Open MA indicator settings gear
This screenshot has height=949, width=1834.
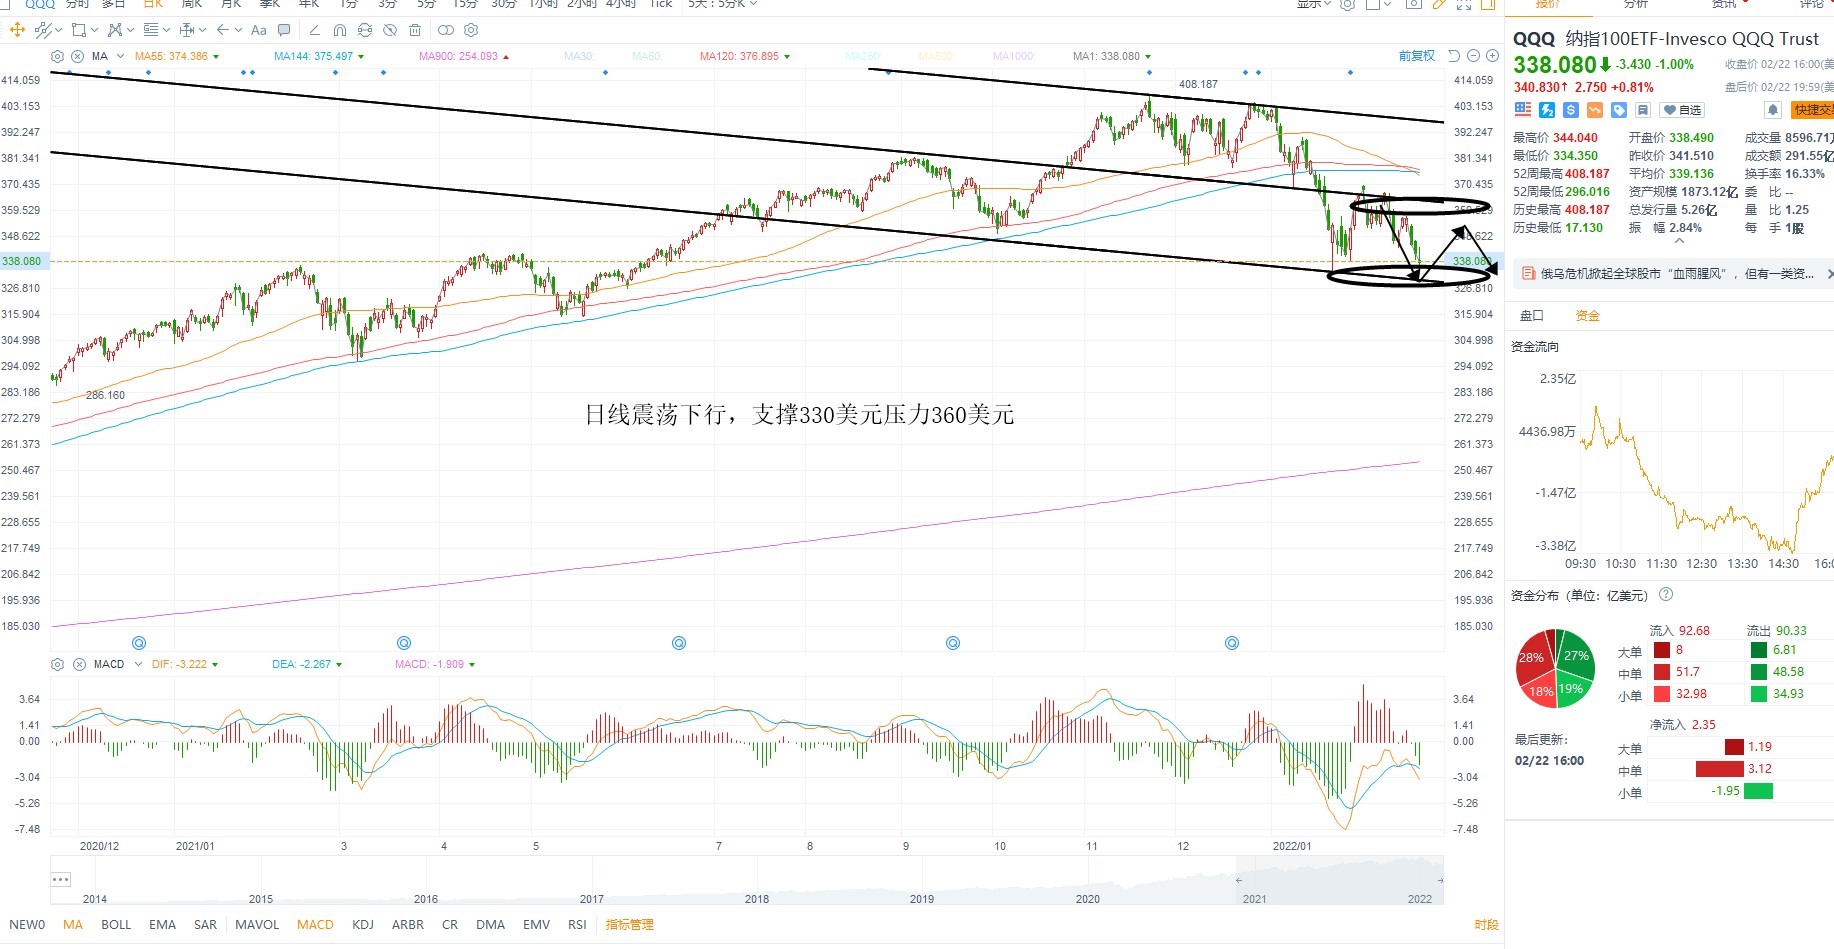[57, 56]
